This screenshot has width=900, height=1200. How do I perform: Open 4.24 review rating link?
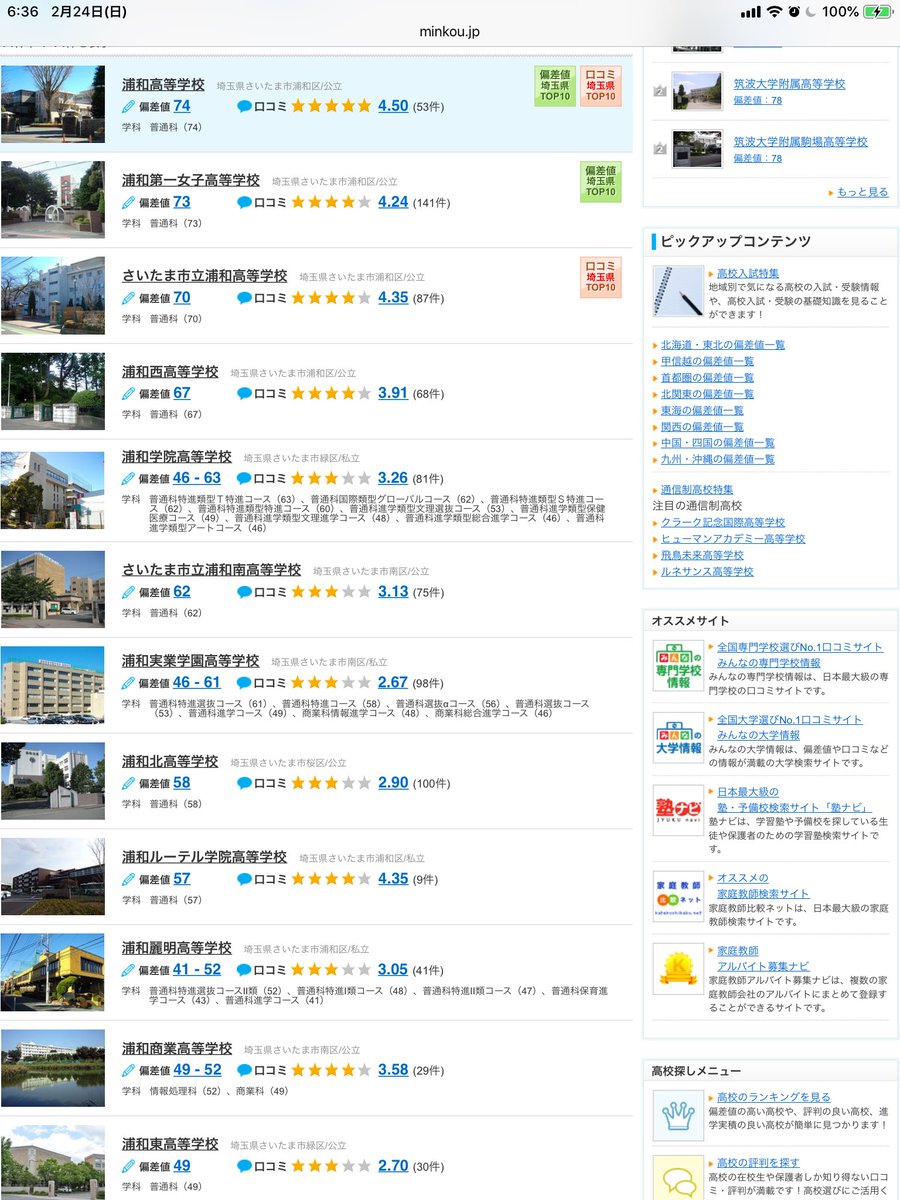coord(393,201)
